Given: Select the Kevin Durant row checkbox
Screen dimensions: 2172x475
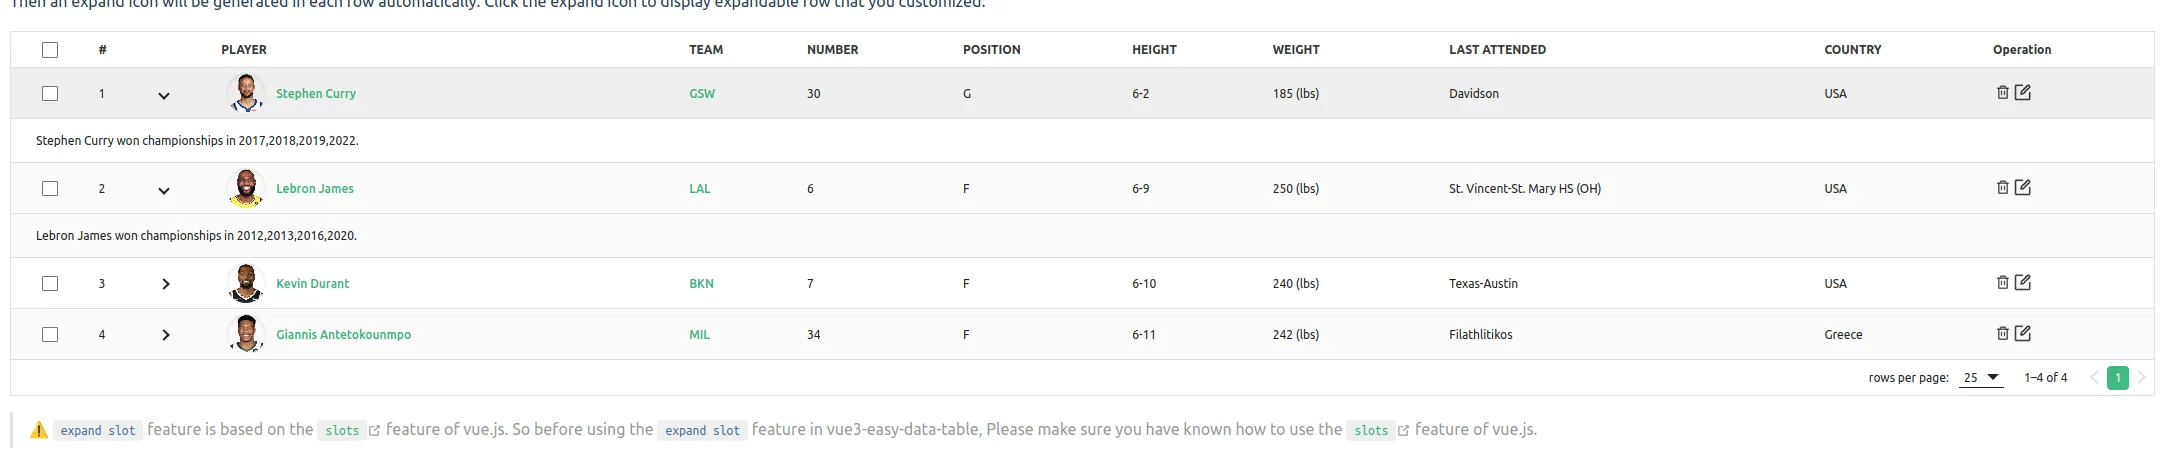Looking at the screenshot, I should (50, 284).
